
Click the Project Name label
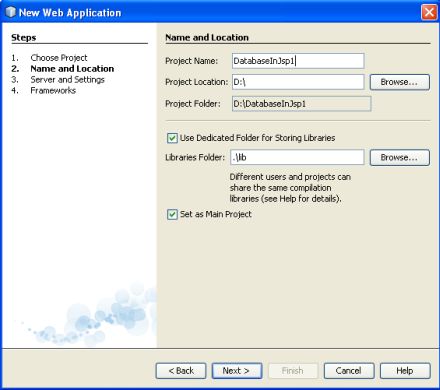192,61
